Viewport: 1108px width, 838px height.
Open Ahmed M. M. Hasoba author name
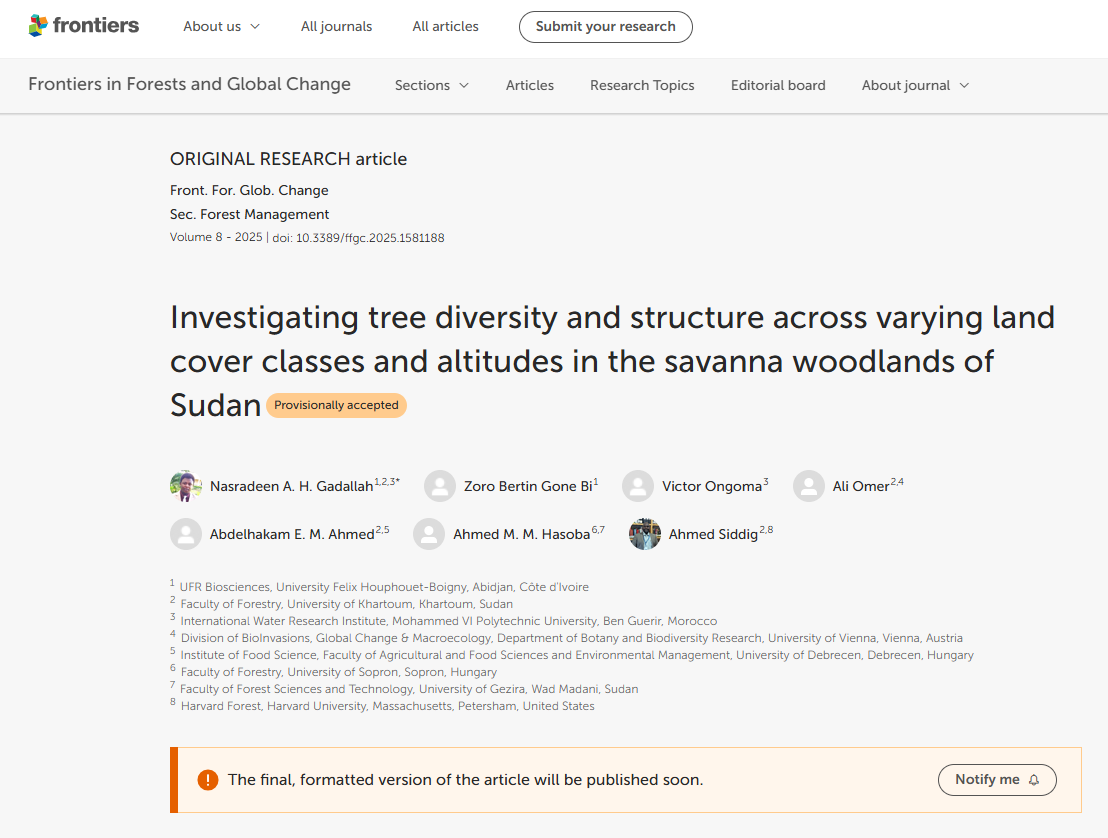521,534
